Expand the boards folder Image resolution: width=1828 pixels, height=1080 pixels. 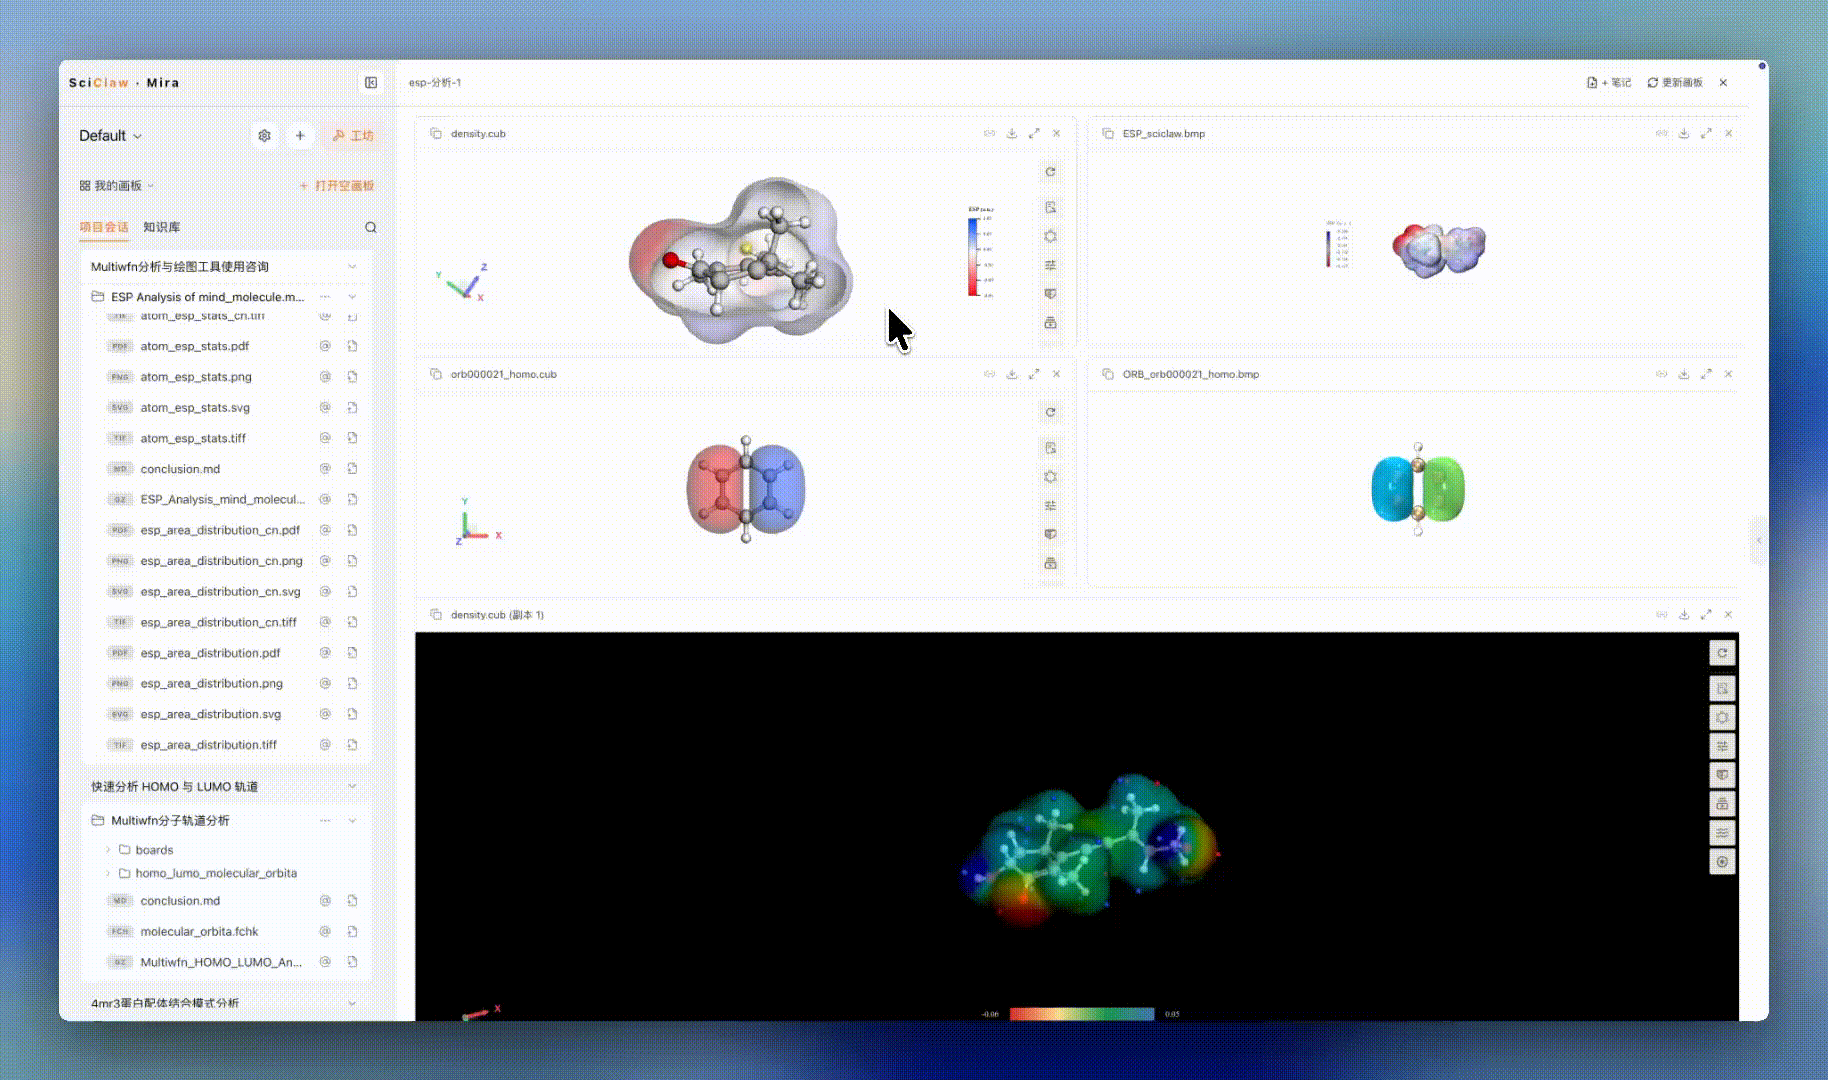click(x=108, y=850)
